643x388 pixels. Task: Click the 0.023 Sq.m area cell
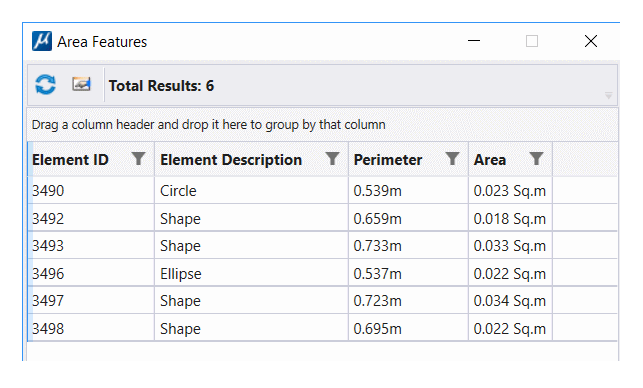(511, 190)
